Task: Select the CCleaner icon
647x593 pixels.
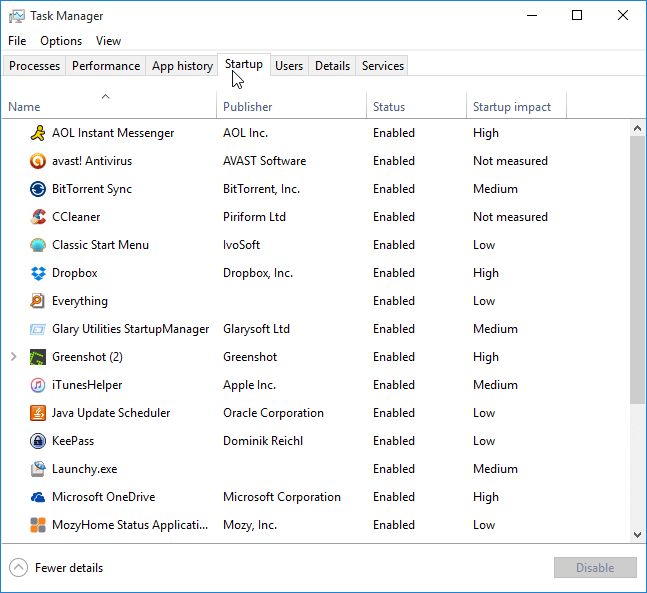Action: click(x=38, y=217)
